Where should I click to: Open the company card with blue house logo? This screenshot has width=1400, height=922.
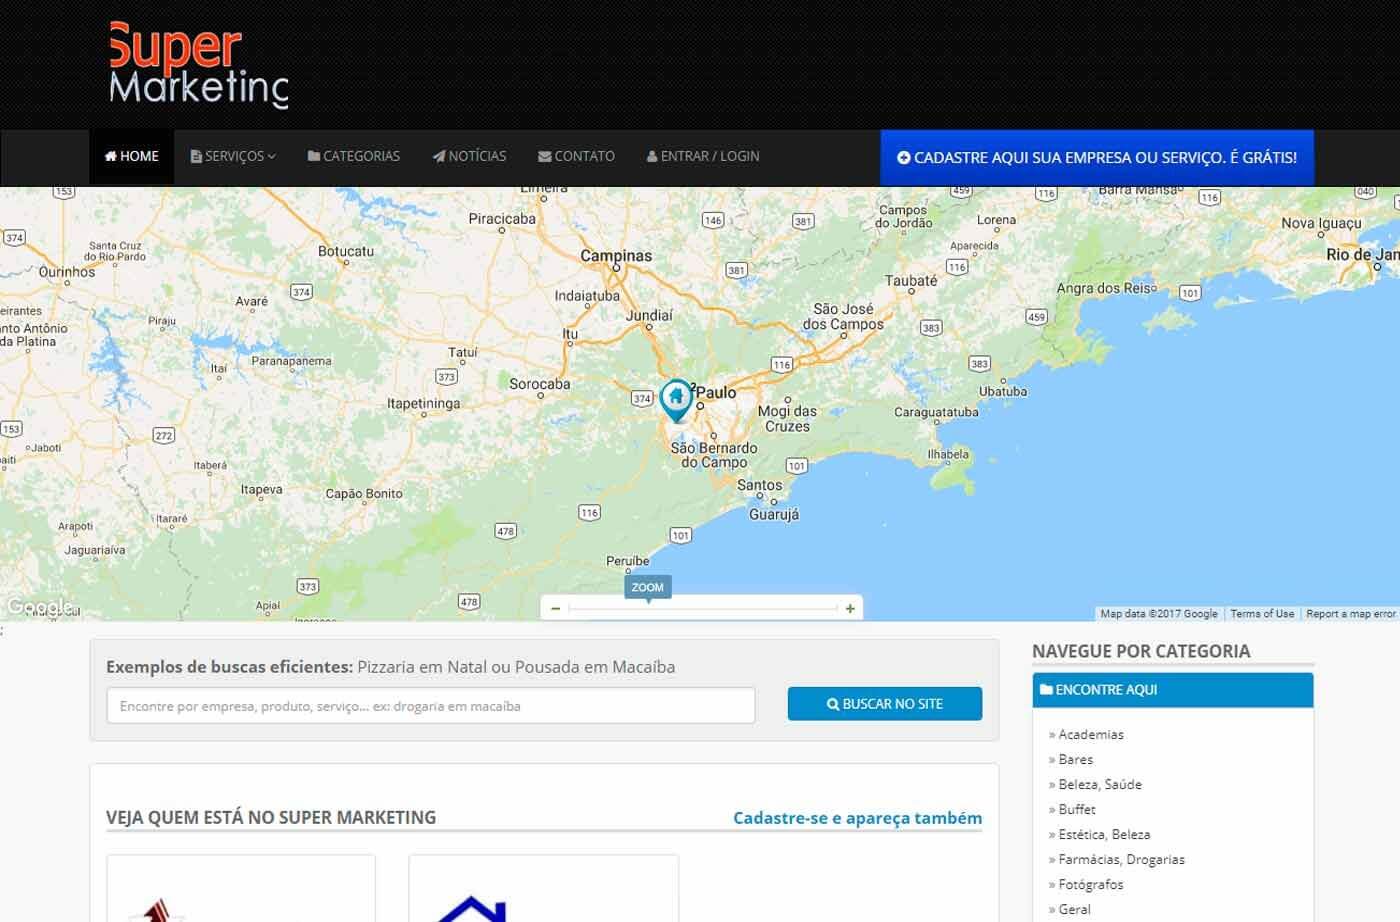(x=544, y=888)
